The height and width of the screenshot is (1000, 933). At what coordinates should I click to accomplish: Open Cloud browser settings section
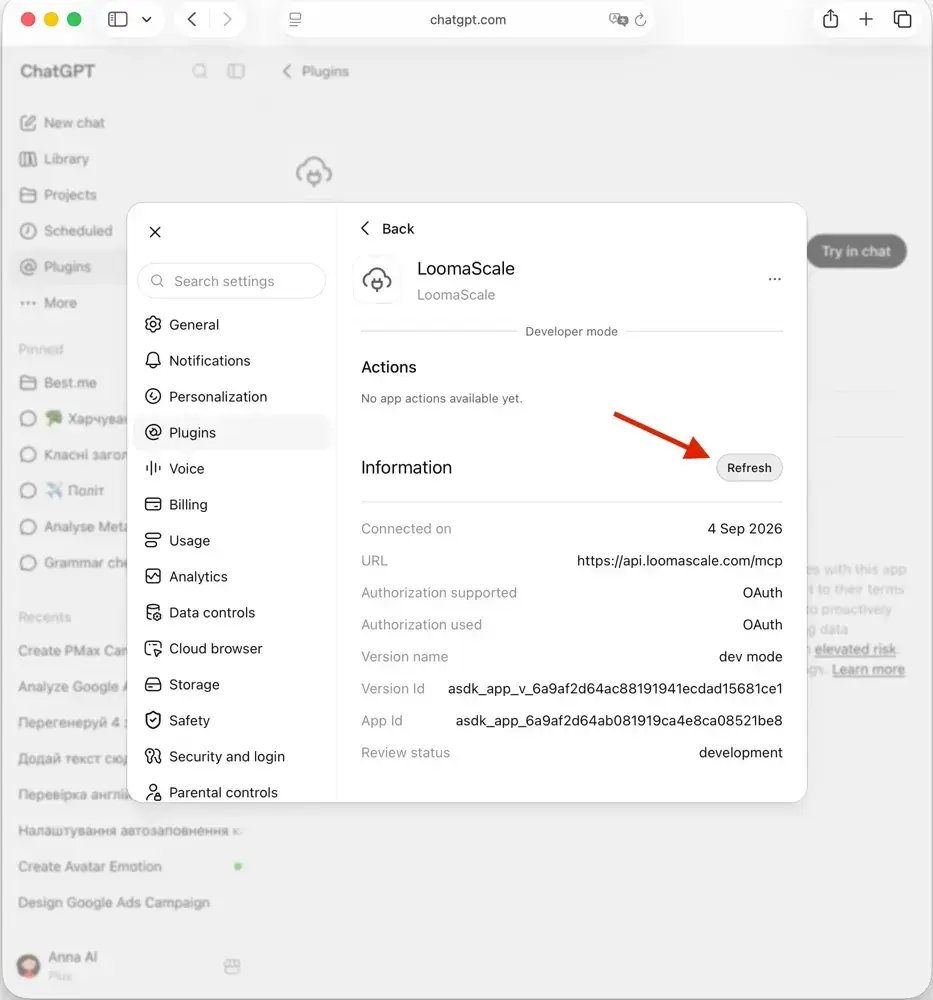[233, 649]
